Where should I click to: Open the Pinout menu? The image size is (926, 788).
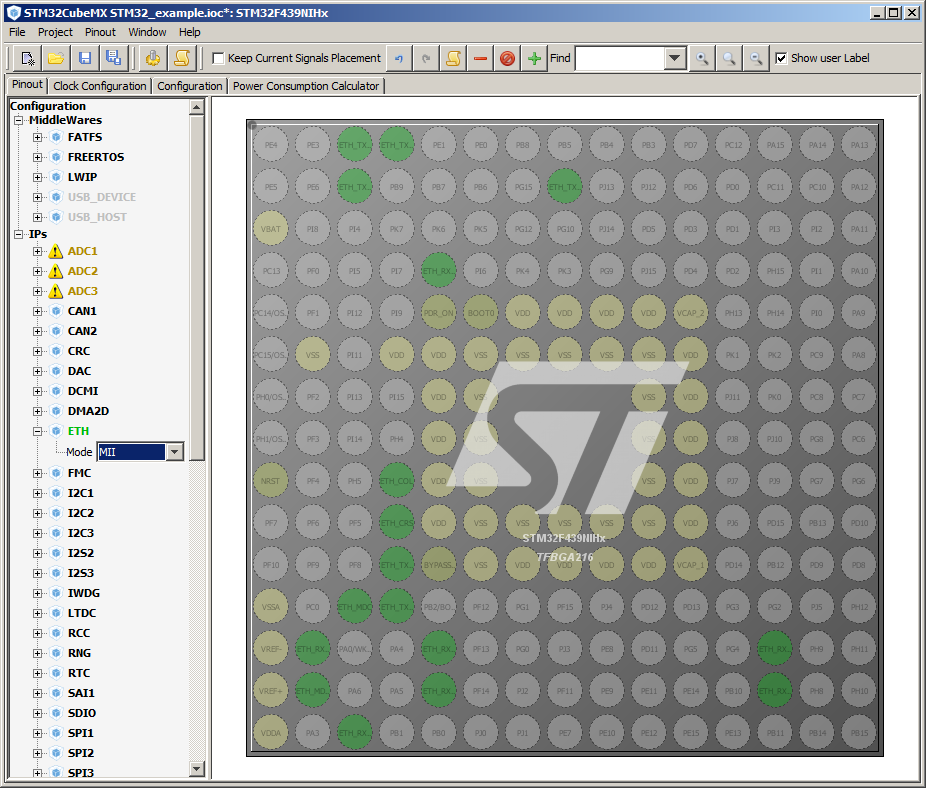click(100, 32)
